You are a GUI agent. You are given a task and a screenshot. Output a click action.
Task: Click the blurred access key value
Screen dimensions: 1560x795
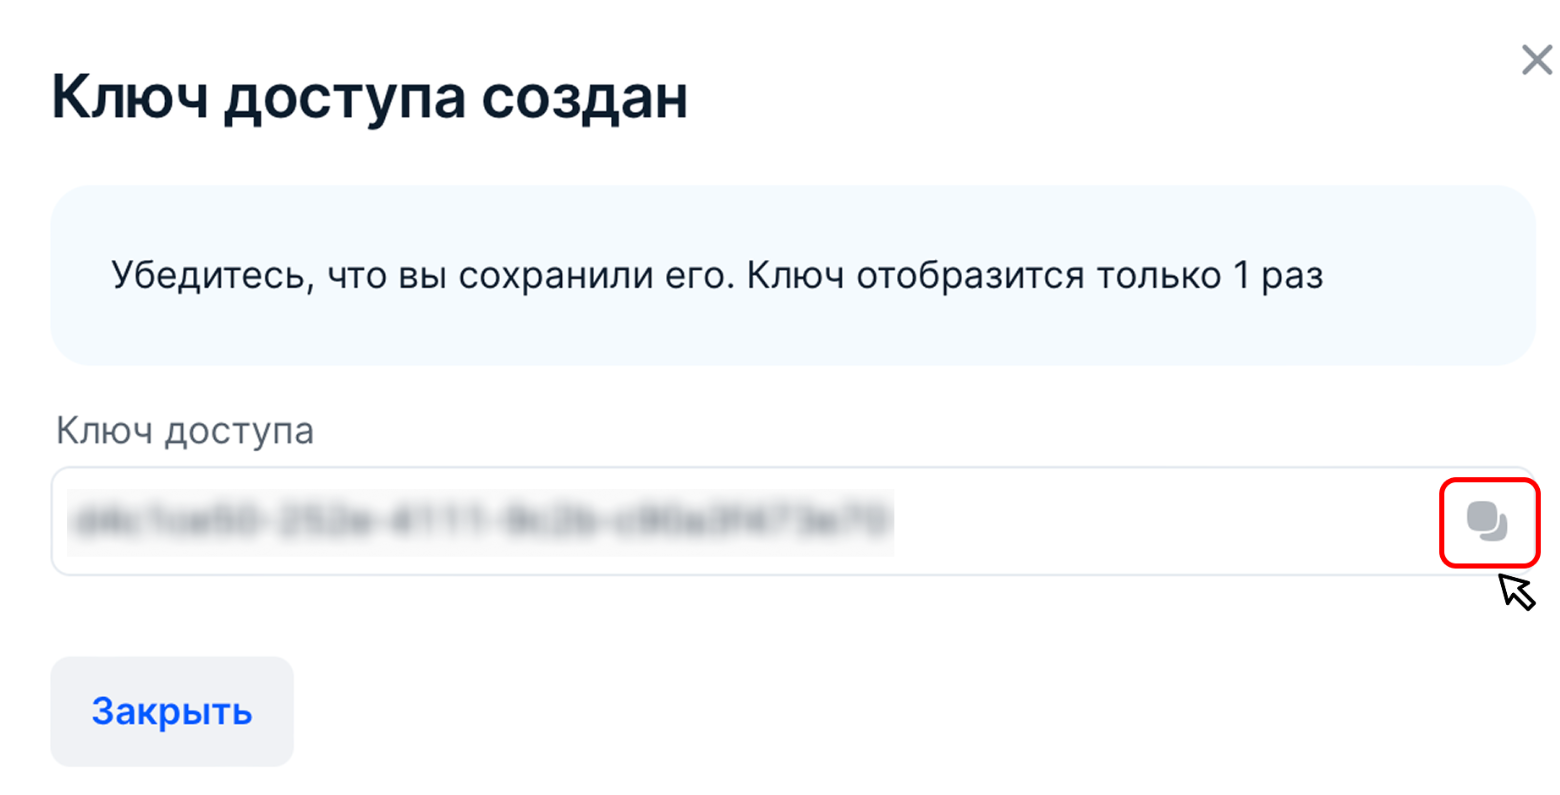[x=480, y=522]
